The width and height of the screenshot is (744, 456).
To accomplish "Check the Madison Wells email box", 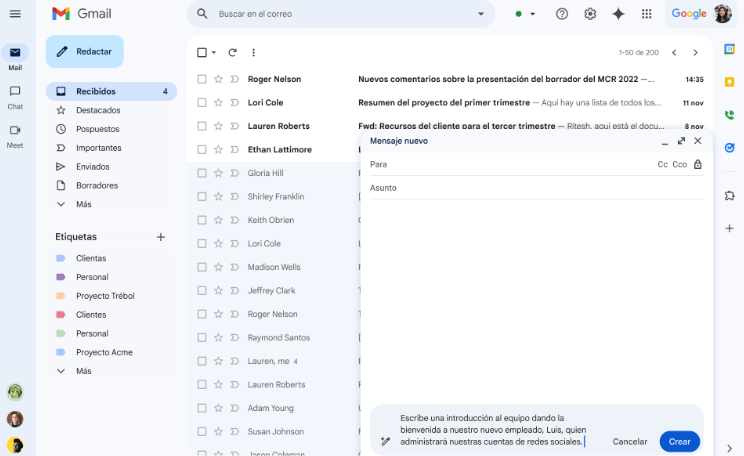I will [x=202, y=267].
